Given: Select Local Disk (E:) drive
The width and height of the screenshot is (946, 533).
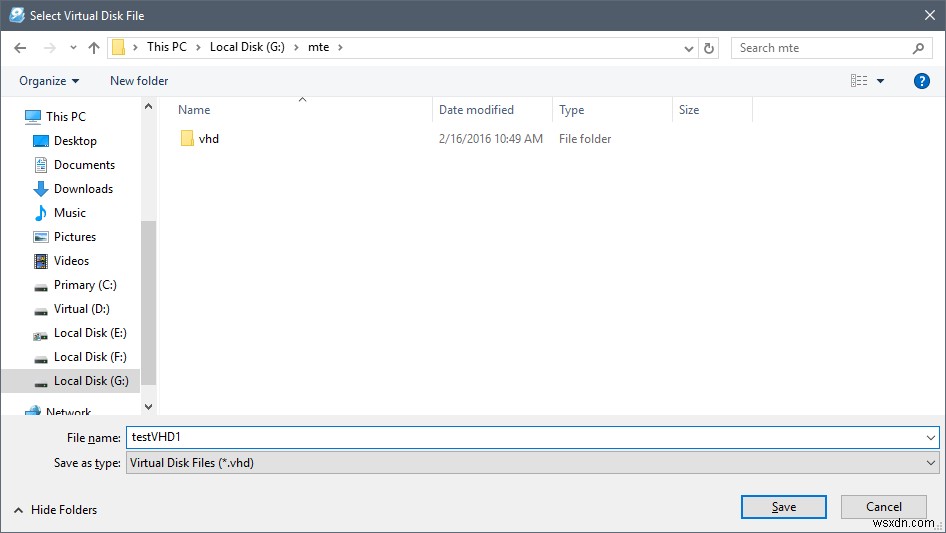Looking at the screenshot, I should pyautogui.click(x=90, y=333).
